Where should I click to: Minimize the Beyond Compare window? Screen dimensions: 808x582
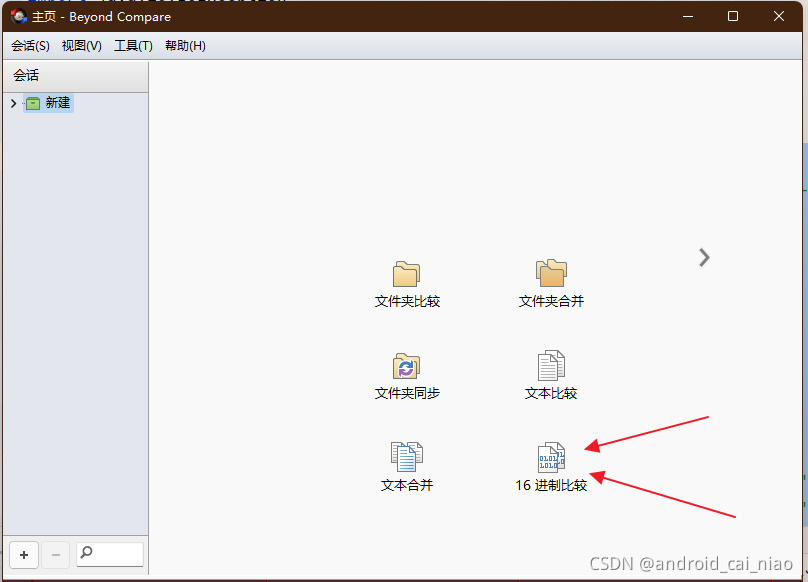coord(687,16)
